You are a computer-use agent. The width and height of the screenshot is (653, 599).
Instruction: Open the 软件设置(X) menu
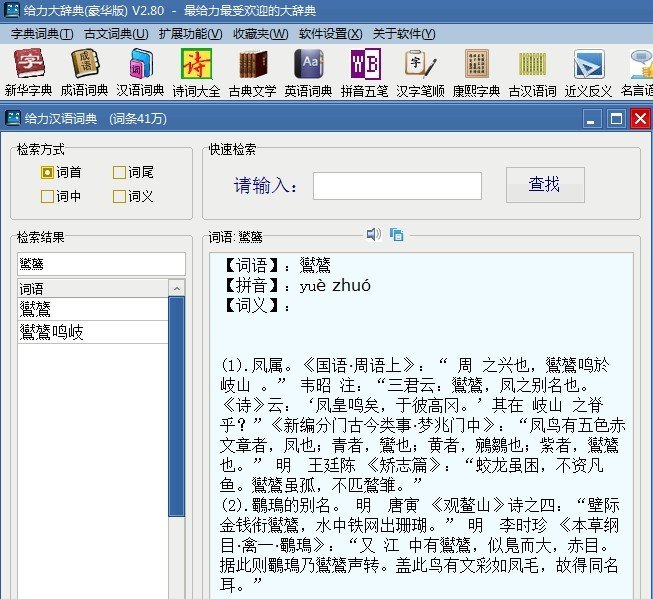tap(331, 34)
